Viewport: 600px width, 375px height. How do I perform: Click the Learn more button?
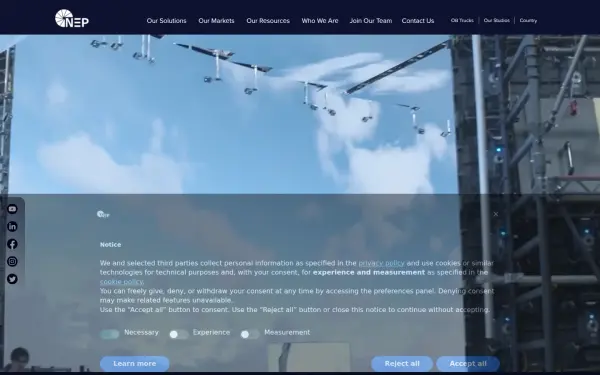(135, 364)
